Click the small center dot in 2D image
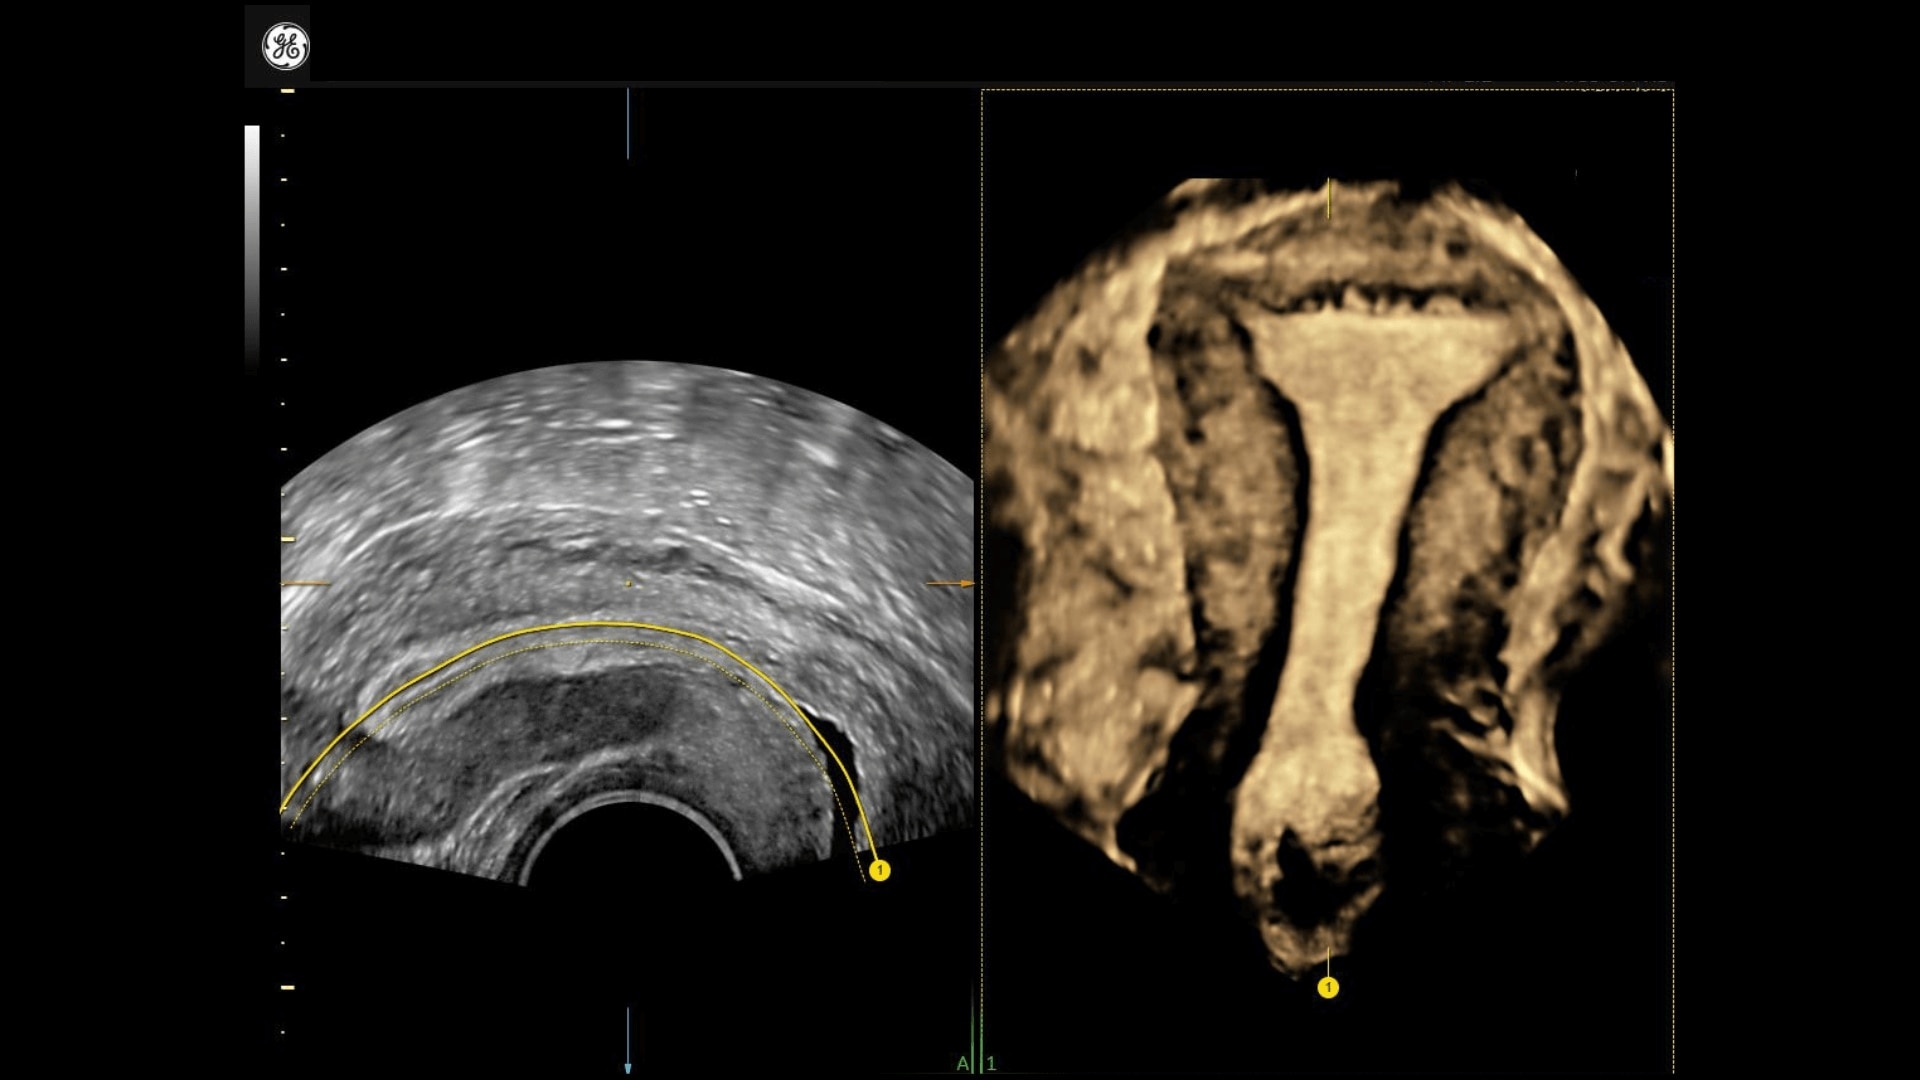This screenshot has width=1920, height=1080. 629,583
